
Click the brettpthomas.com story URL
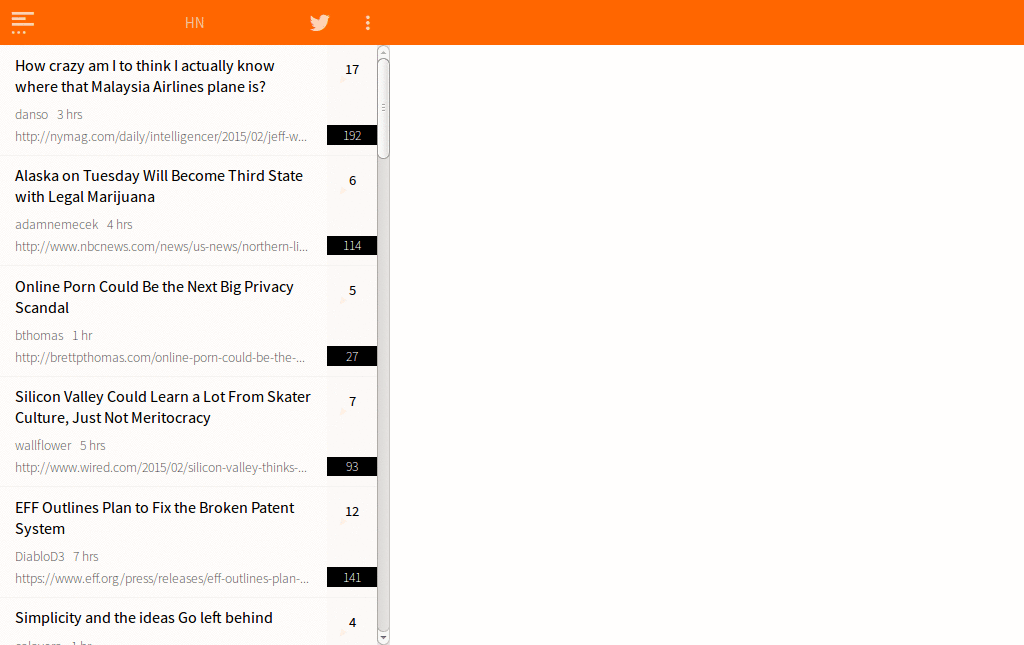tap(160, 358)
